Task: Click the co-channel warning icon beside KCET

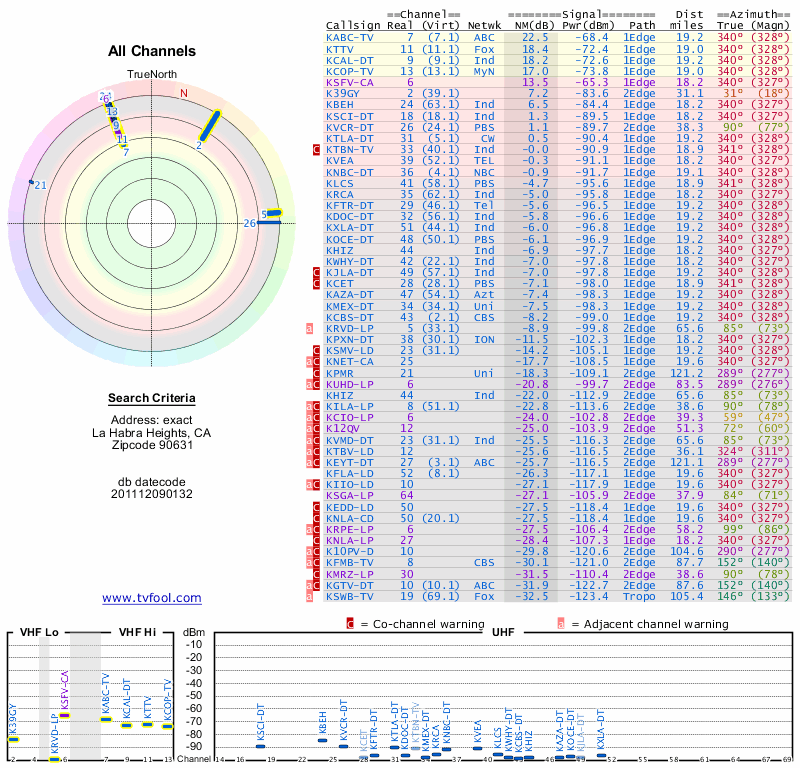Action: tap(317, 283)
